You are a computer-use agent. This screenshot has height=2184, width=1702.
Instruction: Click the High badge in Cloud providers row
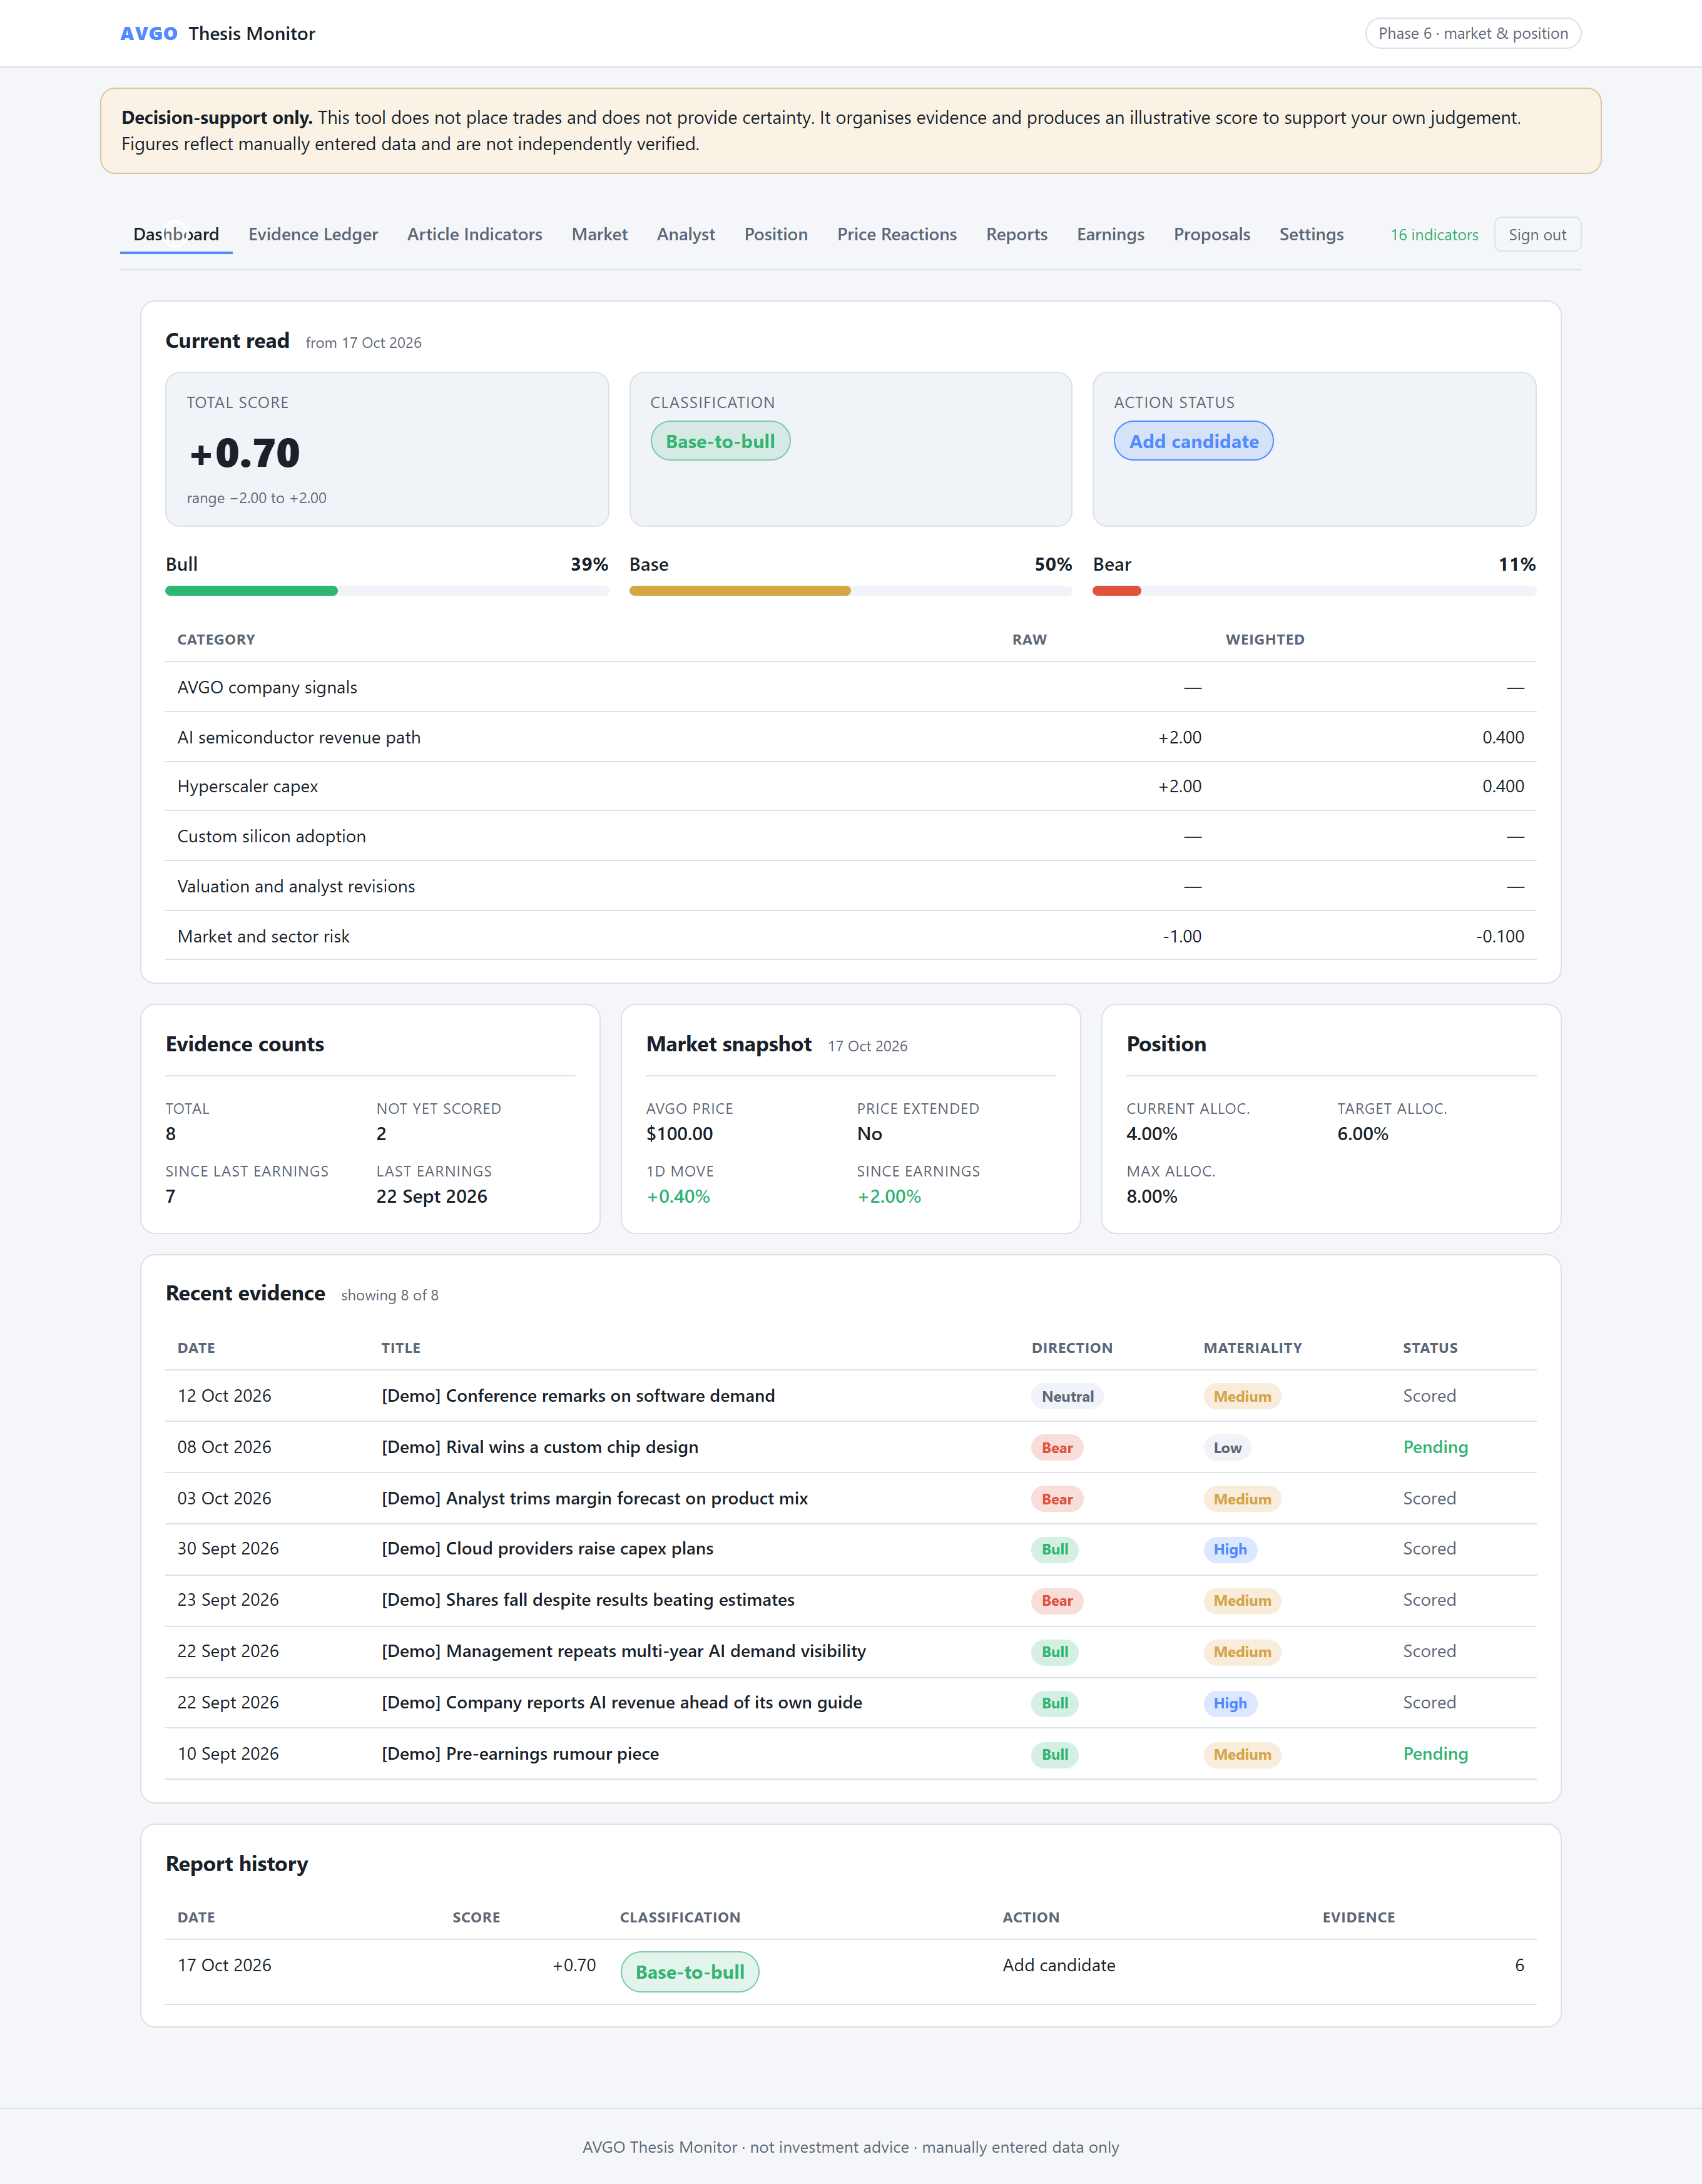click(1230, 1549)
